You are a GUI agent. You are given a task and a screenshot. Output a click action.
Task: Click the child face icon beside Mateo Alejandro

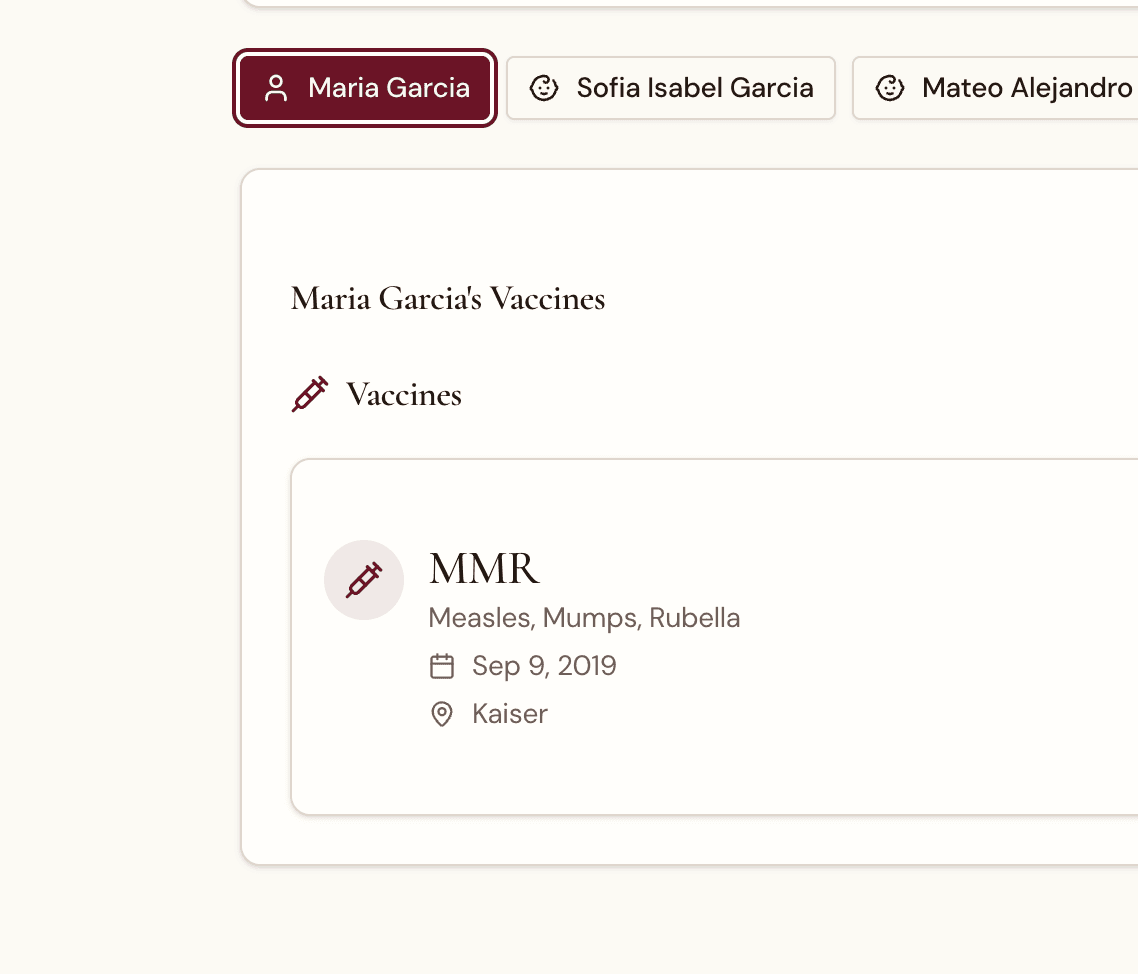[889, 88]
